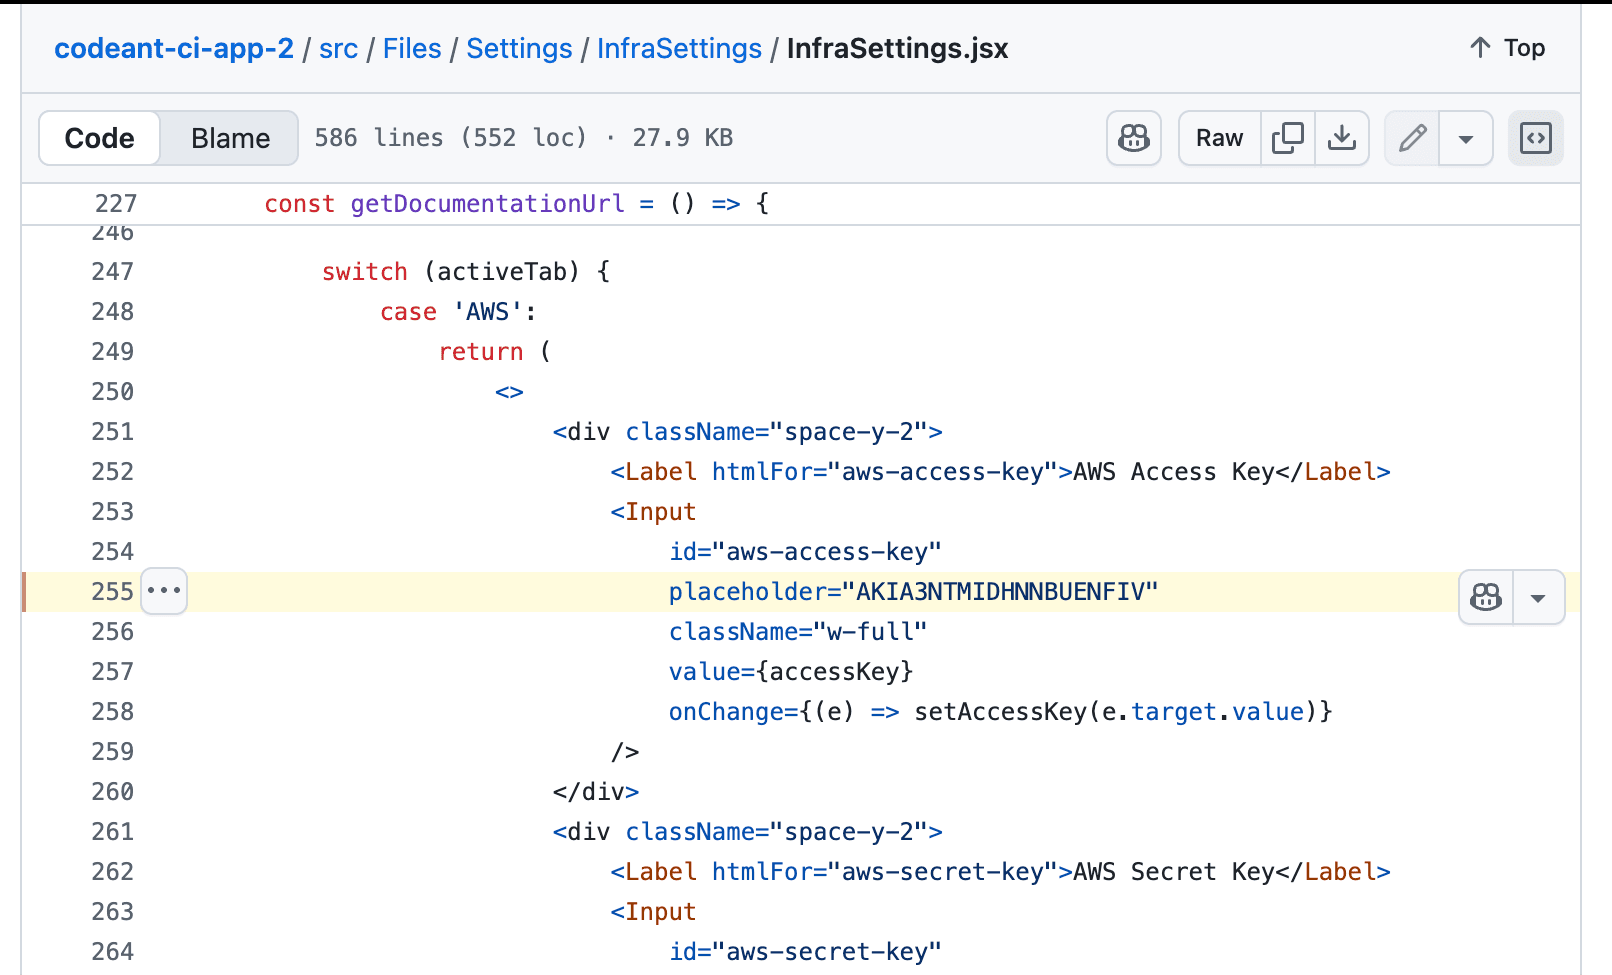This screenshot has width=1612, height=975.
Task: Jump to Top of file
Action: pos(1507,48)
